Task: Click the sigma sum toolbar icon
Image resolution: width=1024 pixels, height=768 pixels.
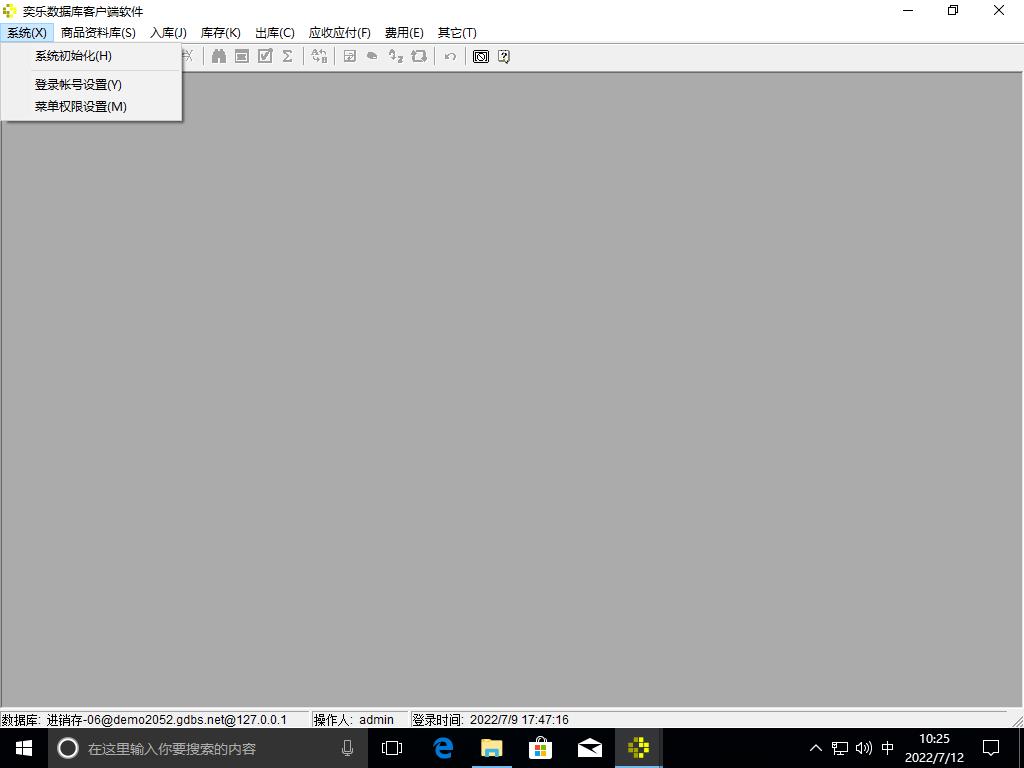Action: (x=287, y=57)
